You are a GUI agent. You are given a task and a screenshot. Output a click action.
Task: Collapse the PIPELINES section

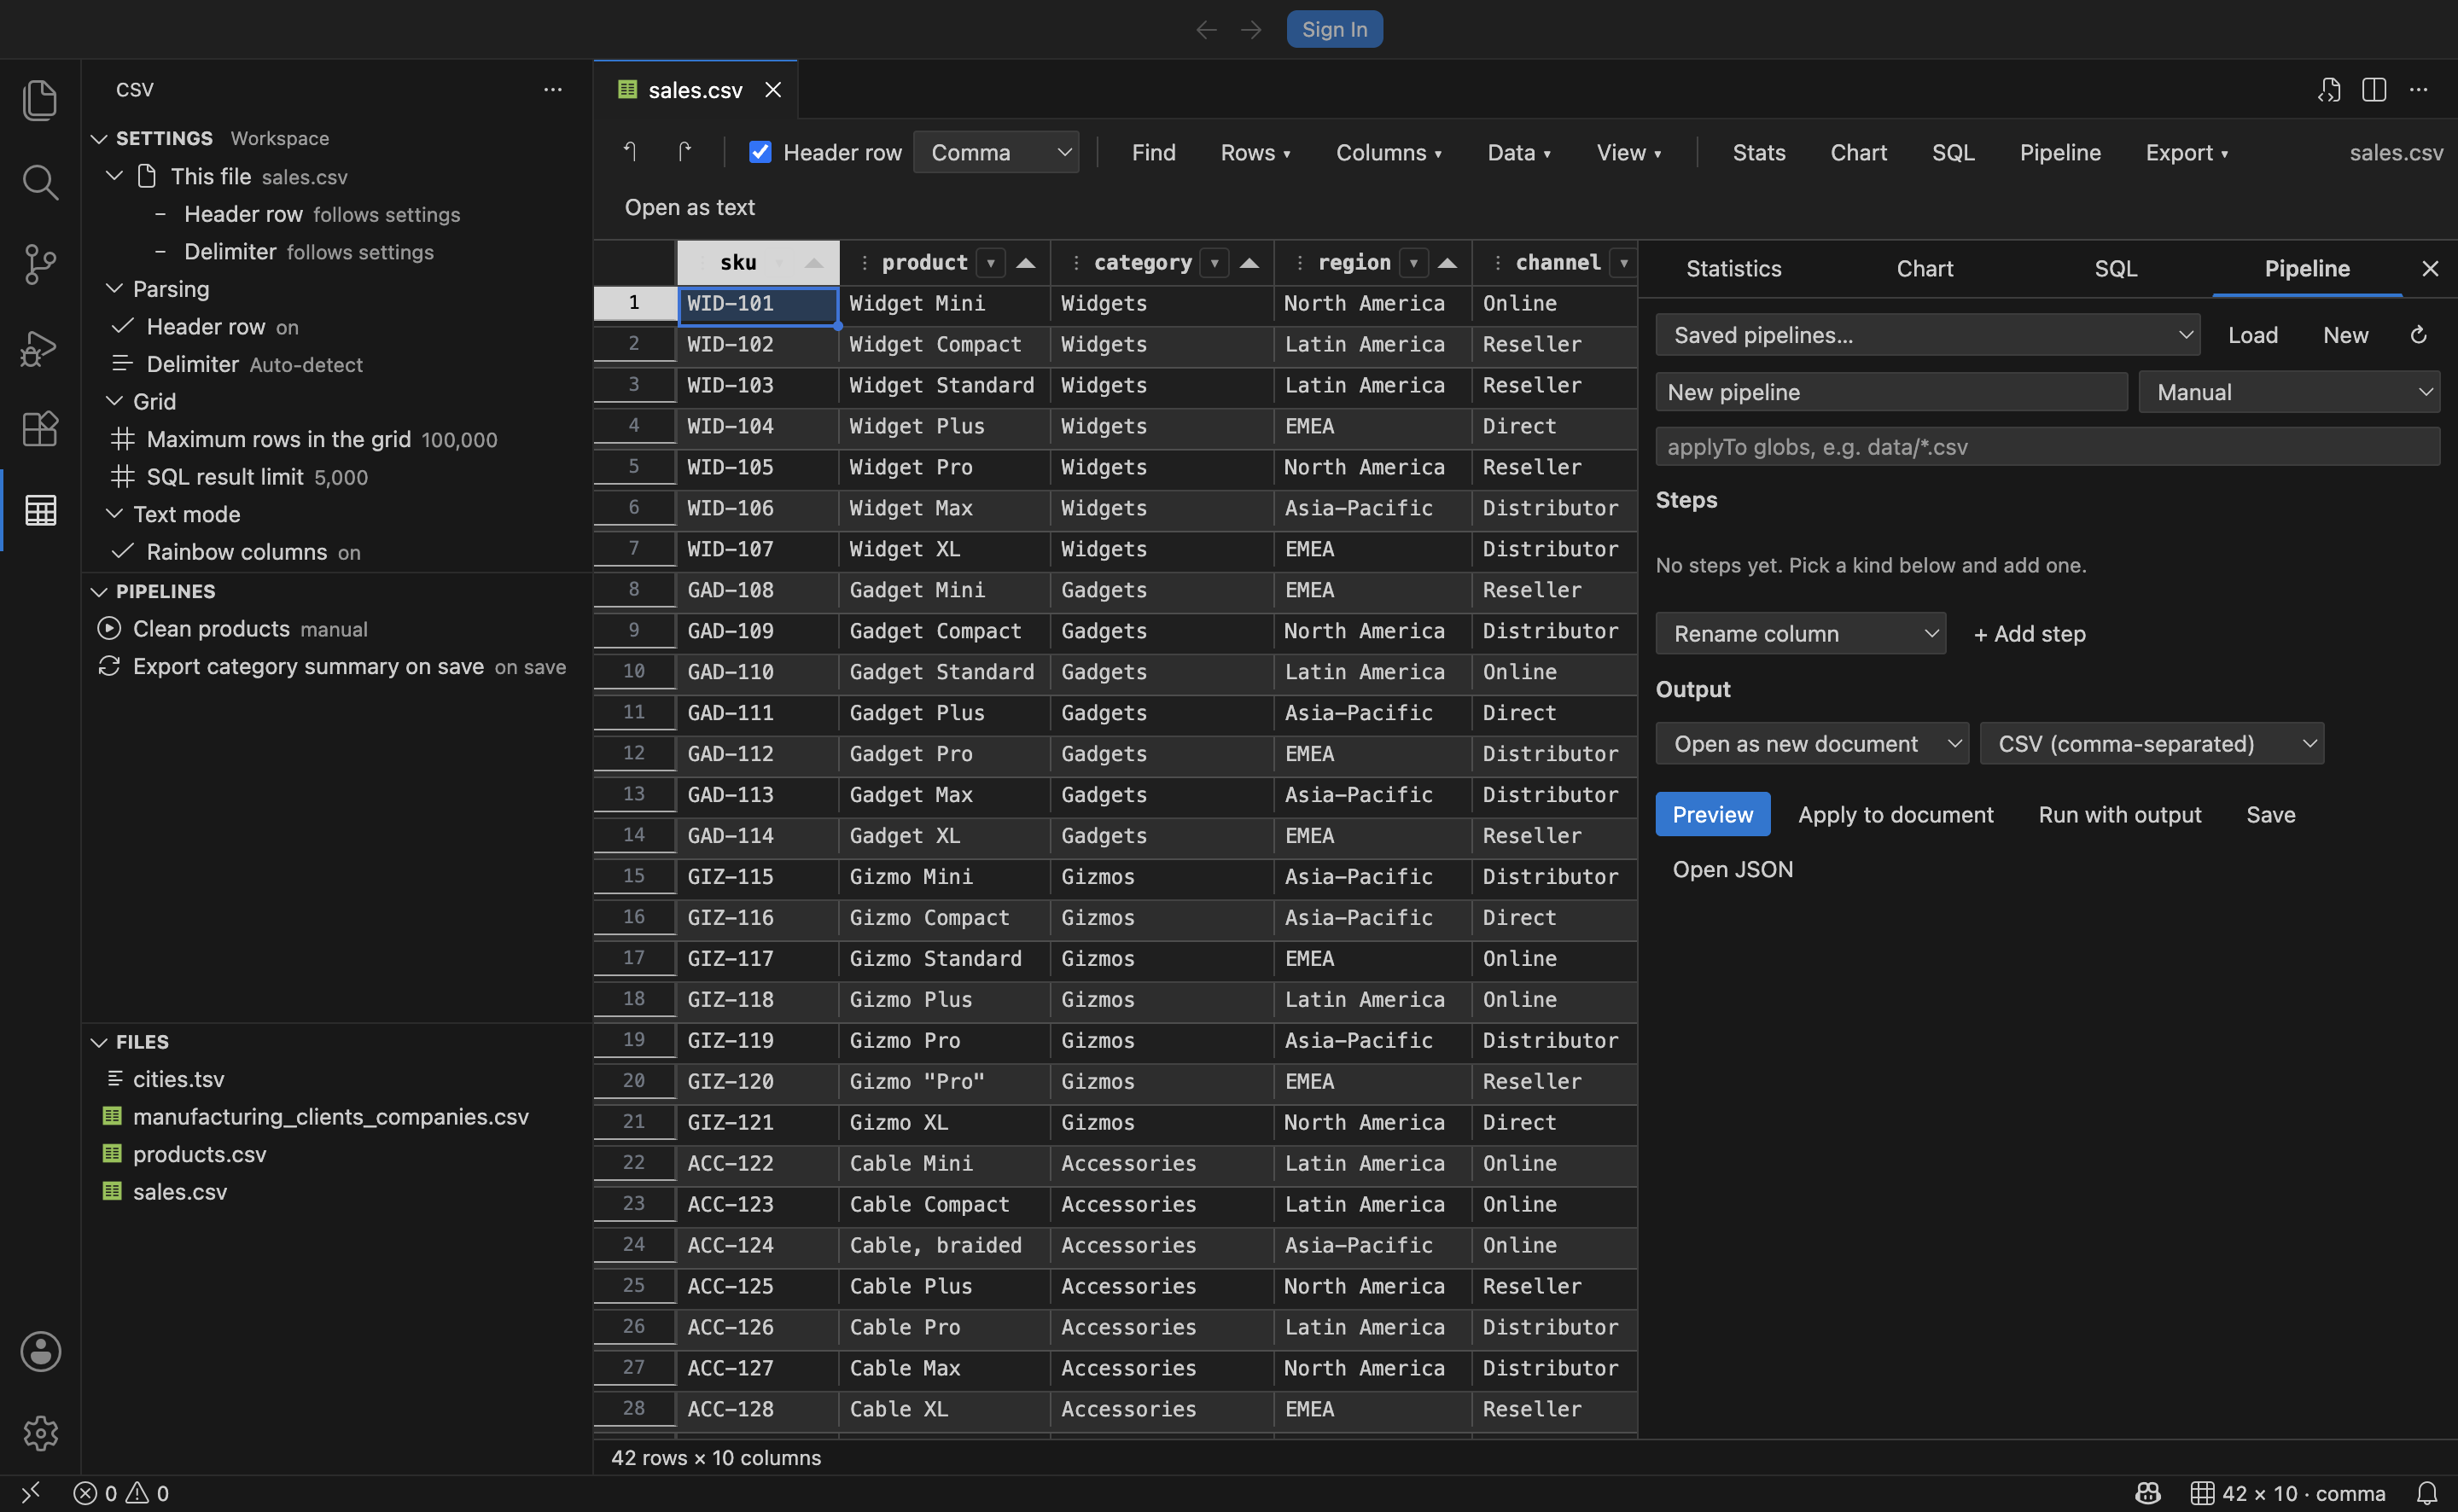(99, 591)
